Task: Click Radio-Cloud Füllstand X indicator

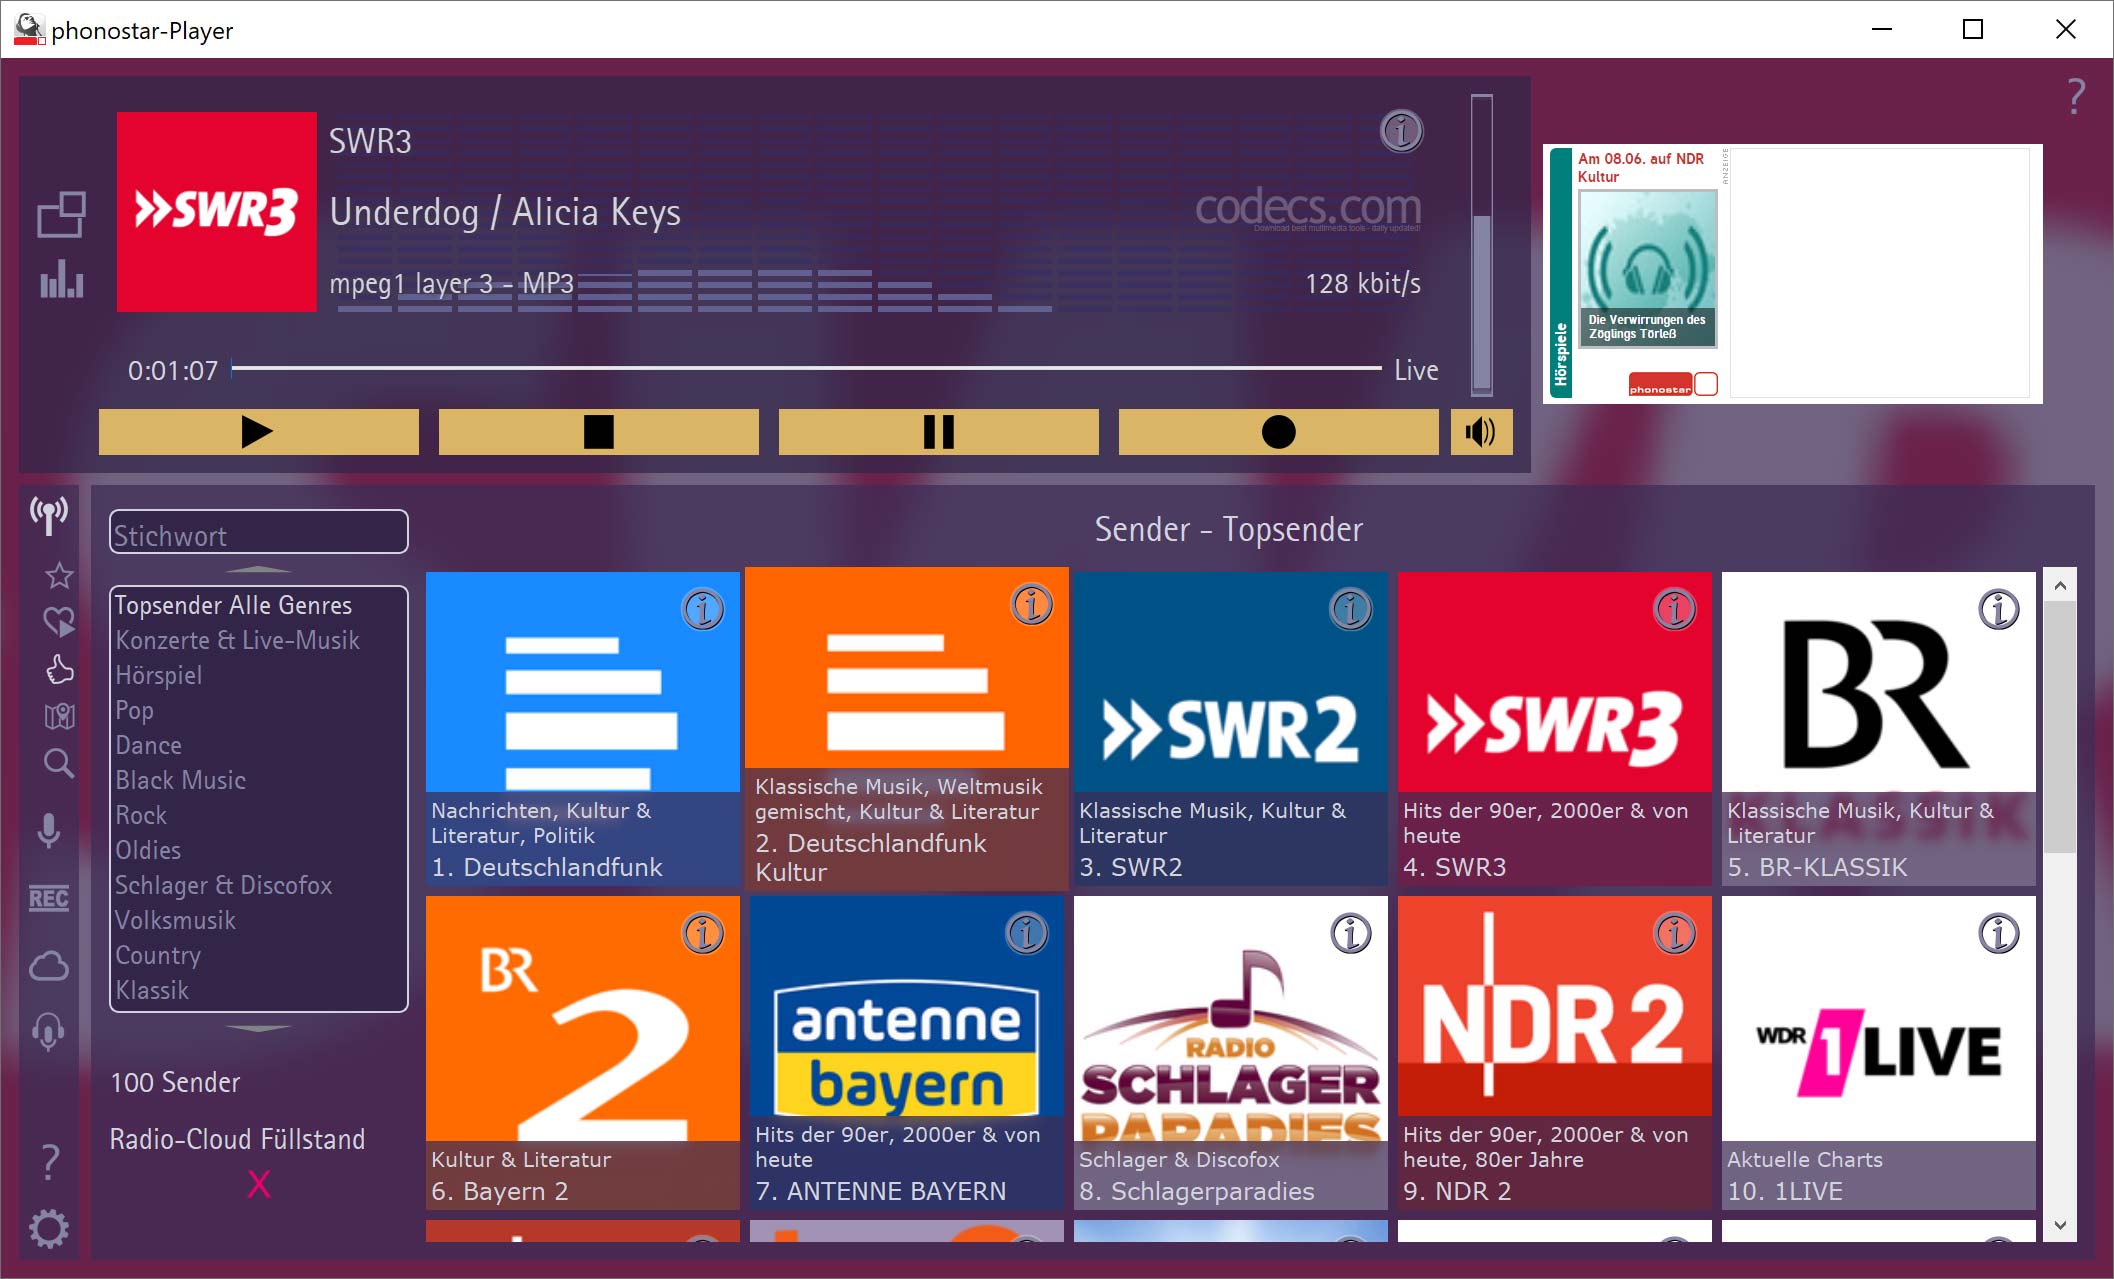Action: tap(258, 1185)
